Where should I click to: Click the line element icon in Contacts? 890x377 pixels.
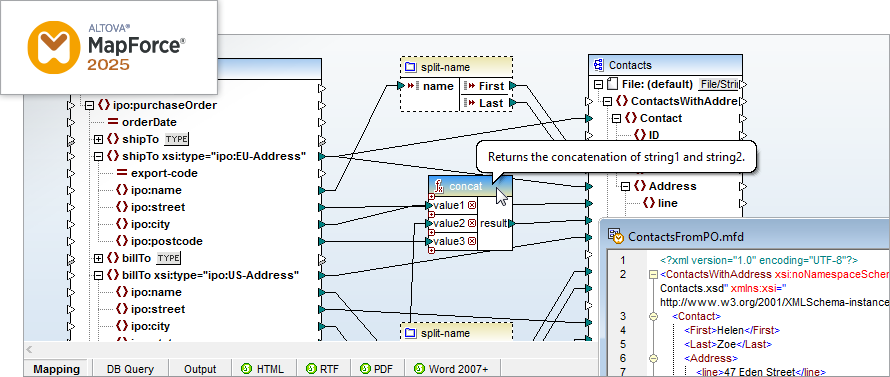pyautogui.click(x=649, y=203)
